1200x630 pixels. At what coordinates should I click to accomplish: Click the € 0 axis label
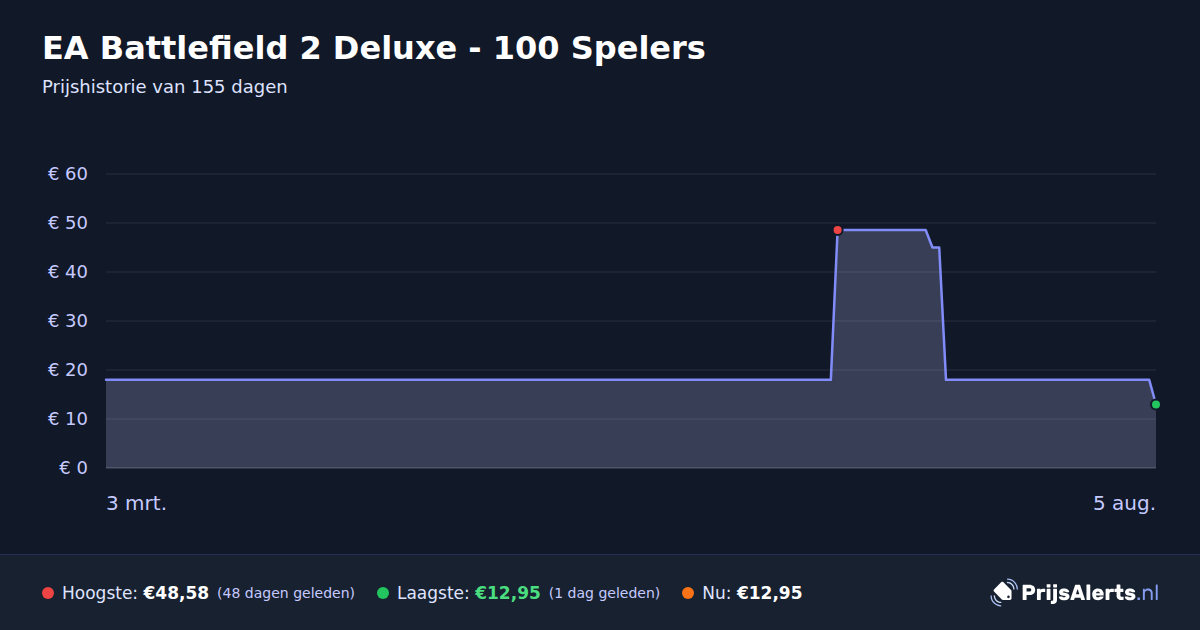[x=73, y=468]
